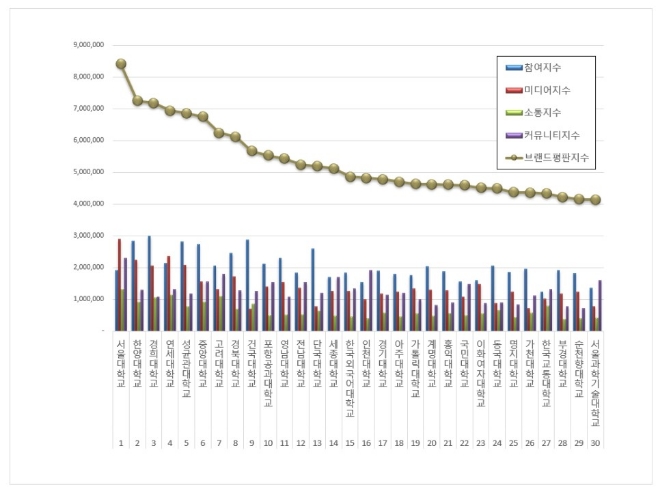Viewport: 660px width, 491px height.
Task: Select the 5,000,000 y-axis label
Action: 93,172
